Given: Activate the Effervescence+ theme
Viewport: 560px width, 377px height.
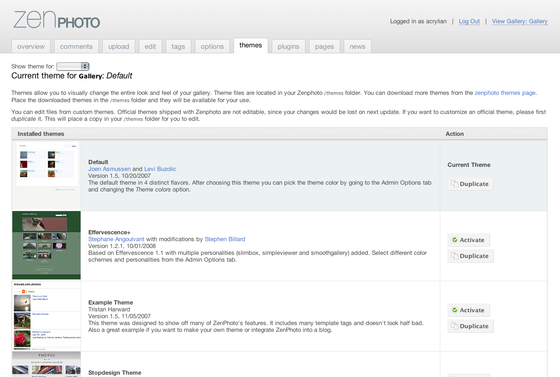Looking at the screenshot, I should tap(468, 240).
